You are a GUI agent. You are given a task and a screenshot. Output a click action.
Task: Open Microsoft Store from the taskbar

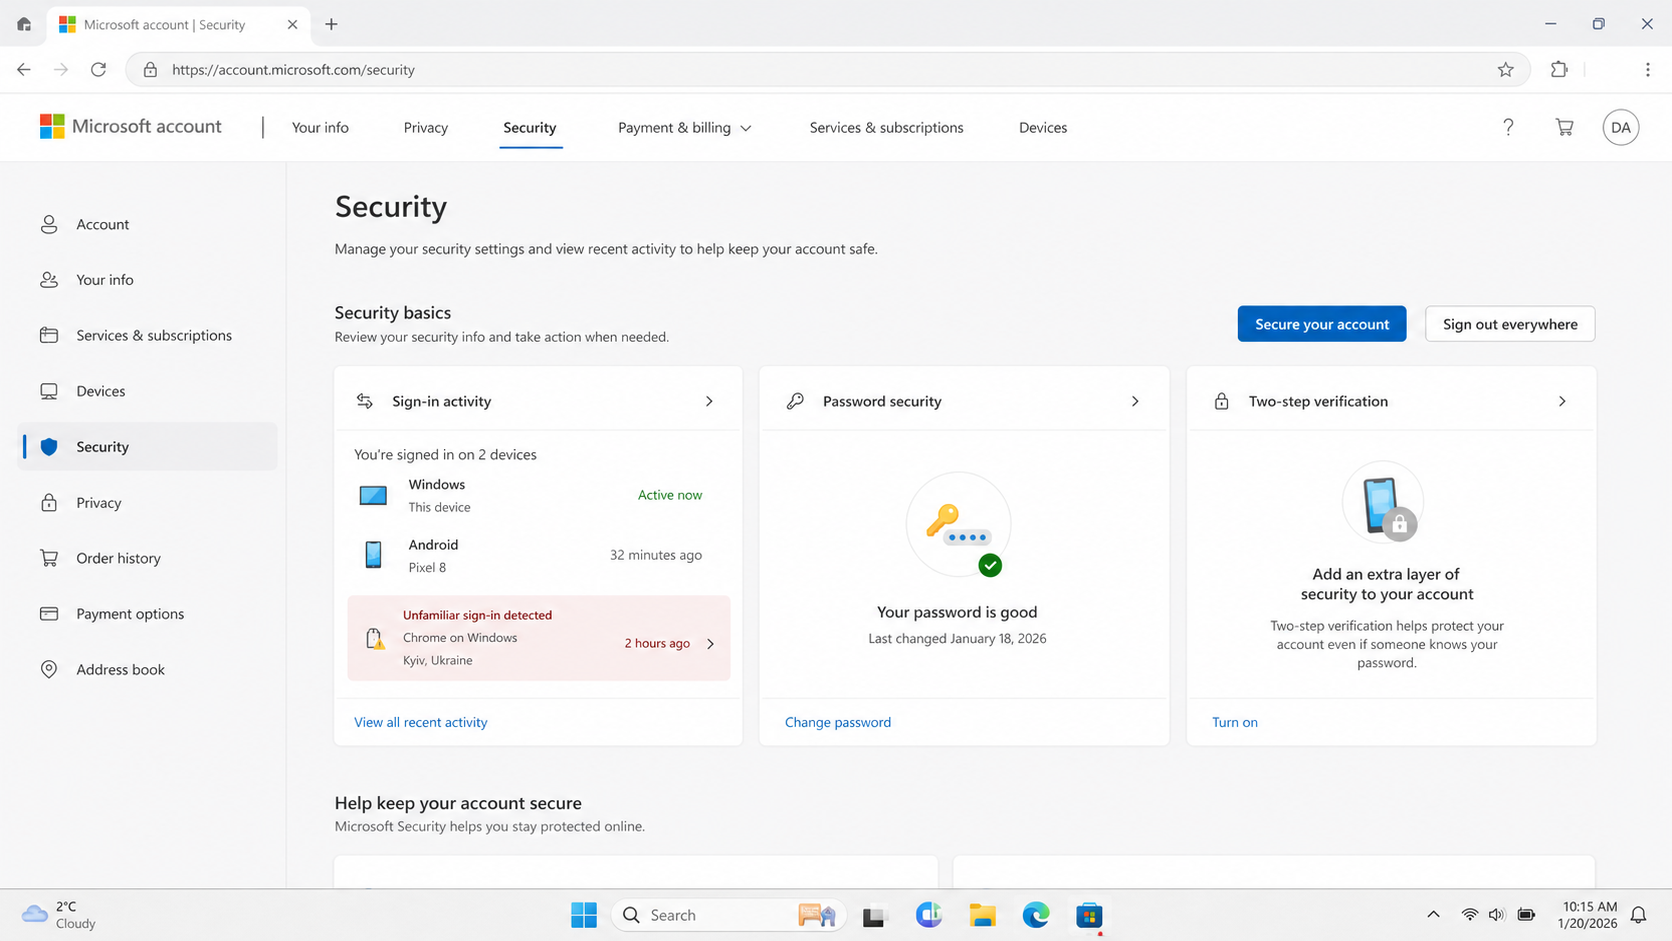click(x=1089, y=915)
